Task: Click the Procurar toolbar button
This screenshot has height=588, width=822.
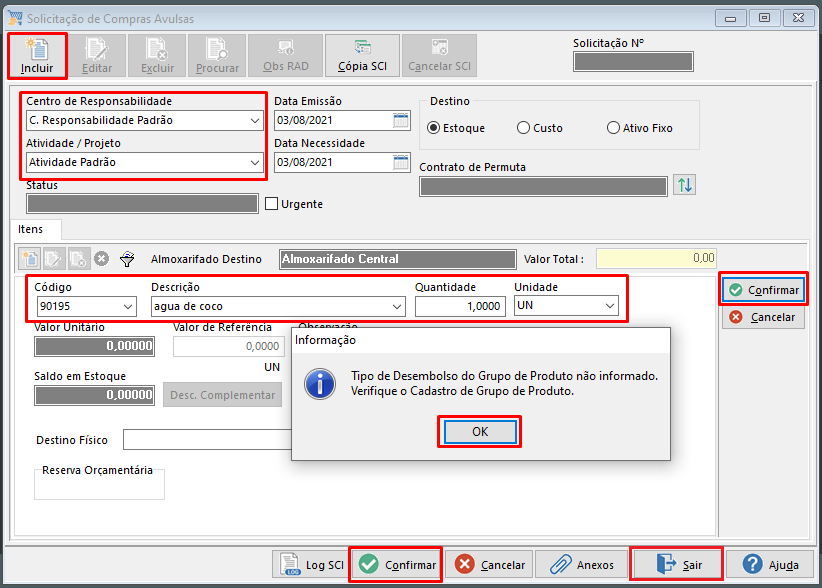Action: click(x=217, y=56)
